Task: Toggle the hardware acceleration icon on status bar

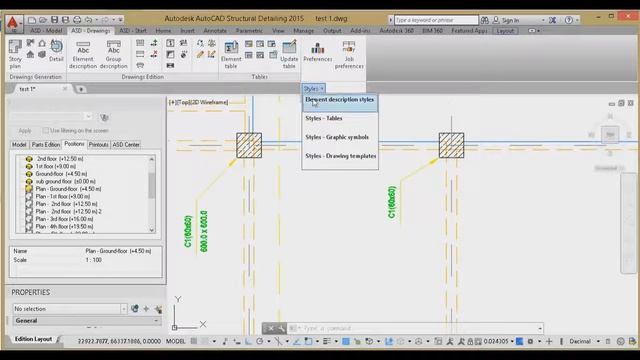Action: pos(620,341)
